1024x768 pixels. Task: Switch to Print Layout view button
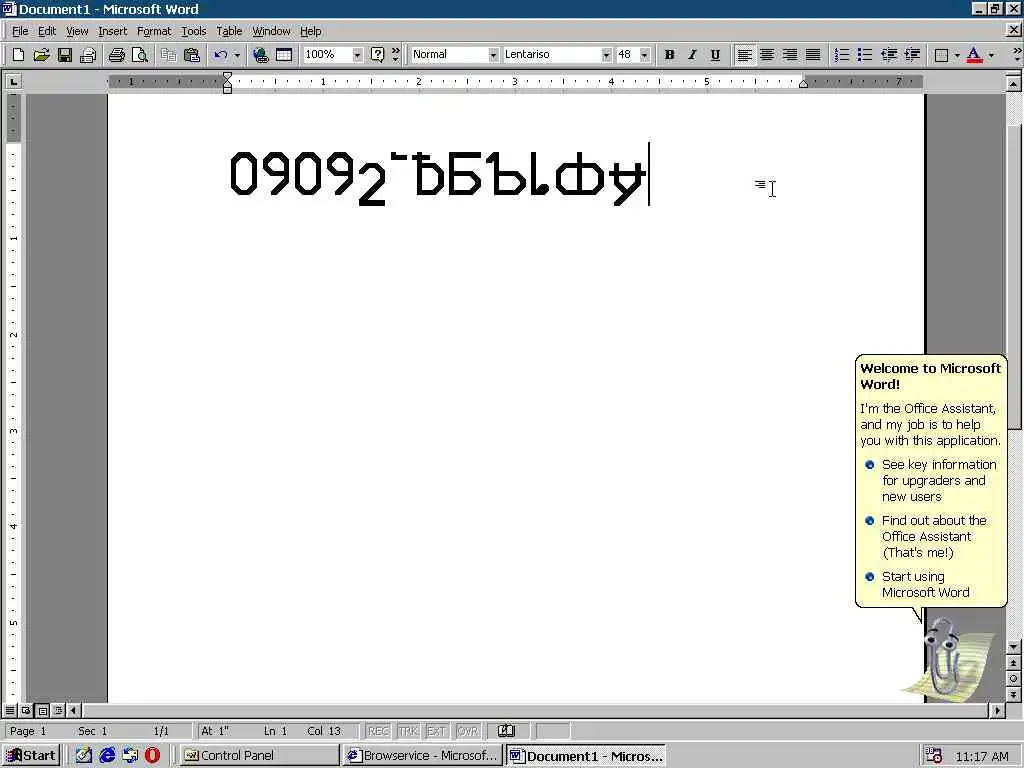click(42, 710)
